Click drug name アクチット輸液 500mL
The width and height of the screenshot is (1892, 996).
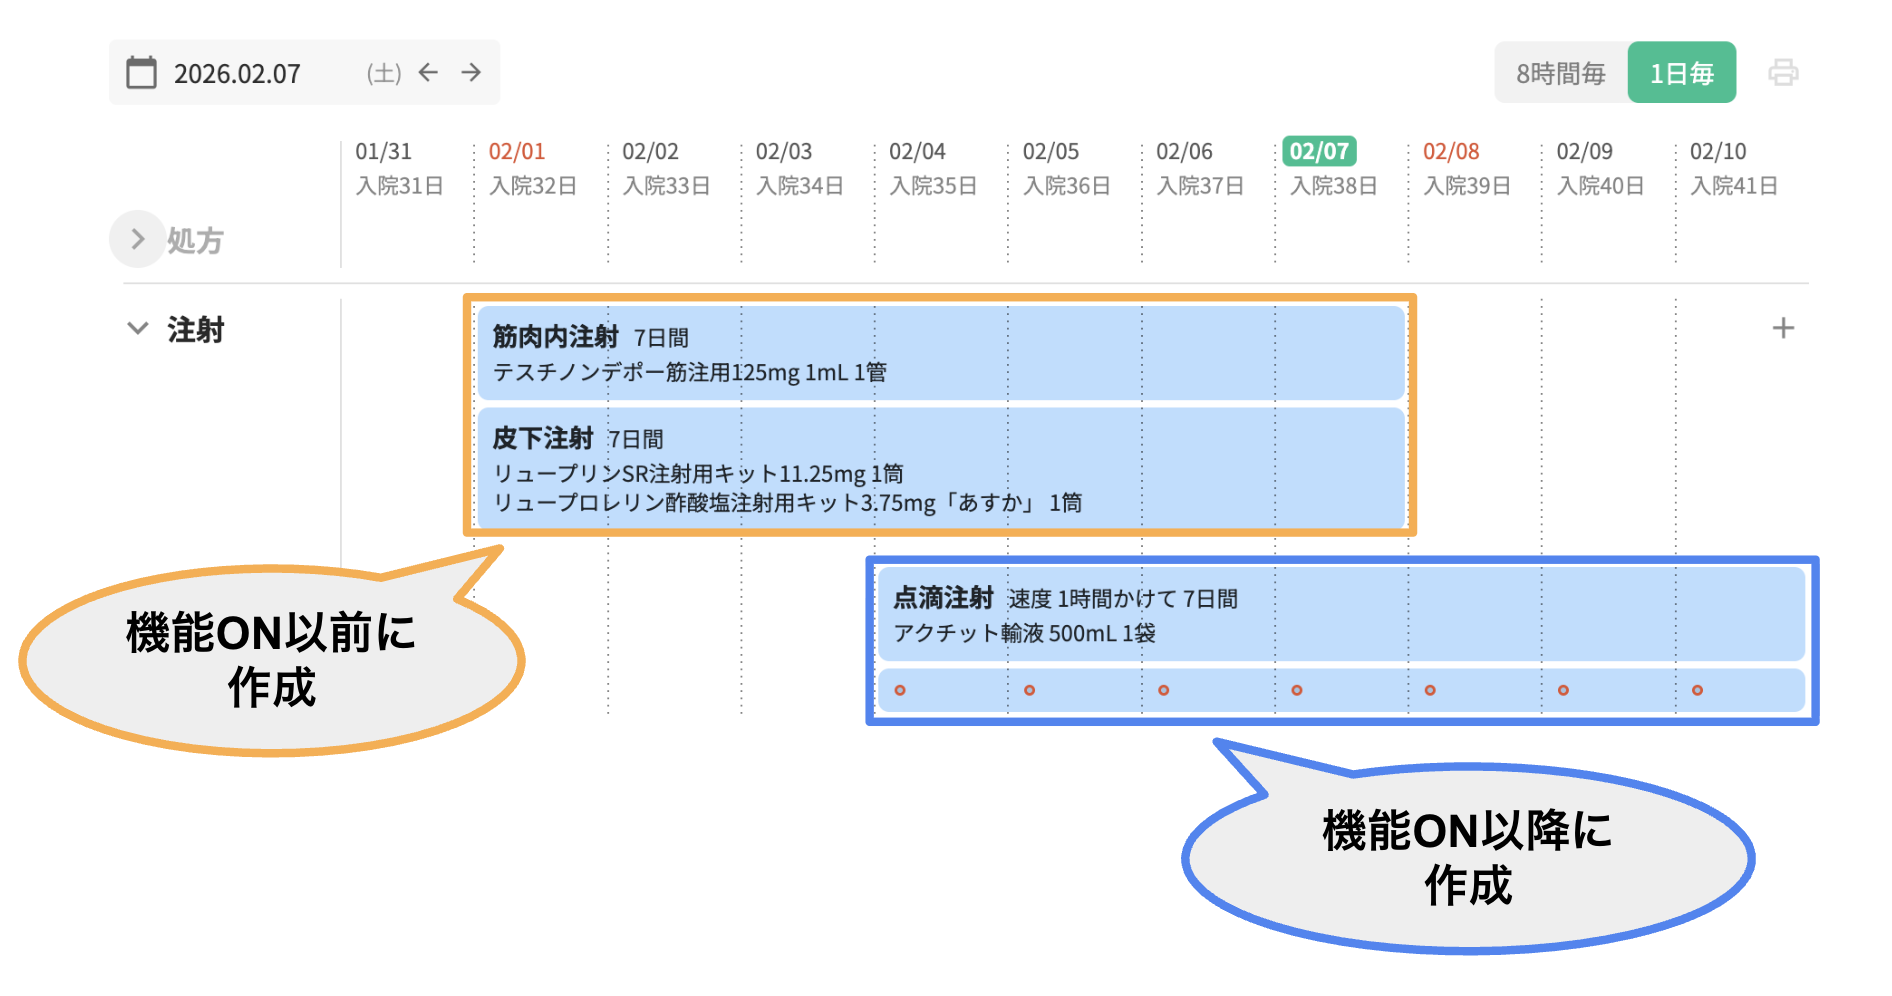pyautogui.click(x=1004, y=633)
